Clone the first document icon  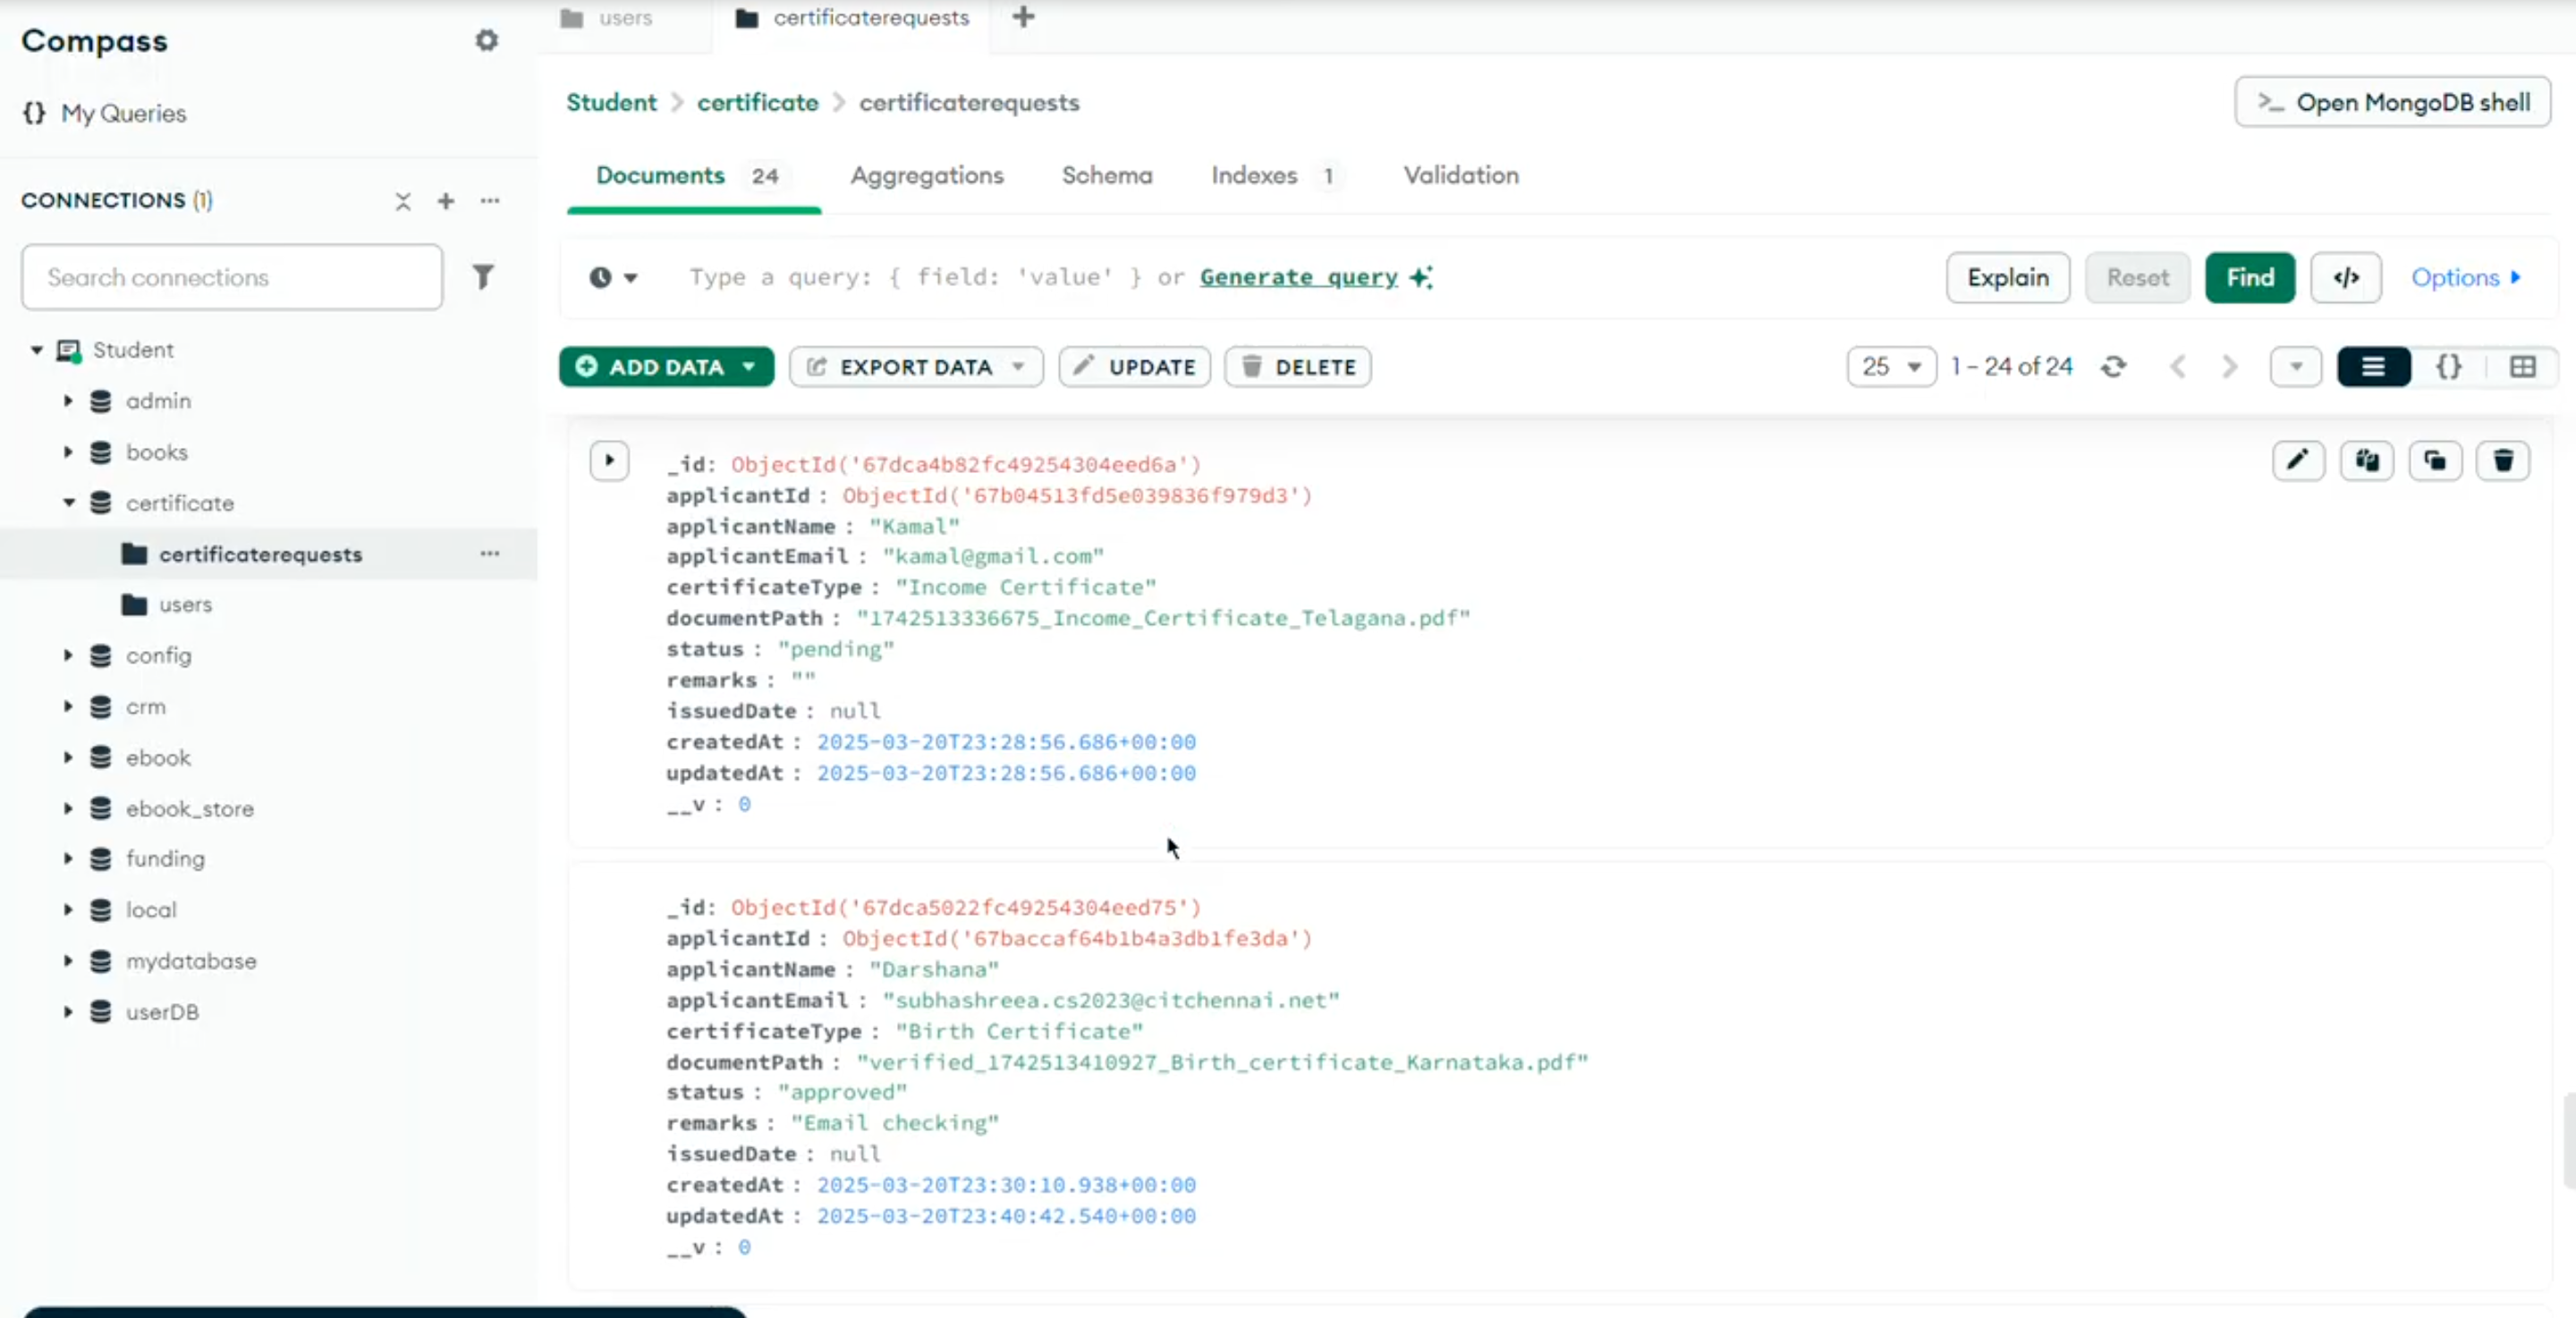(x=2434, y=460)
